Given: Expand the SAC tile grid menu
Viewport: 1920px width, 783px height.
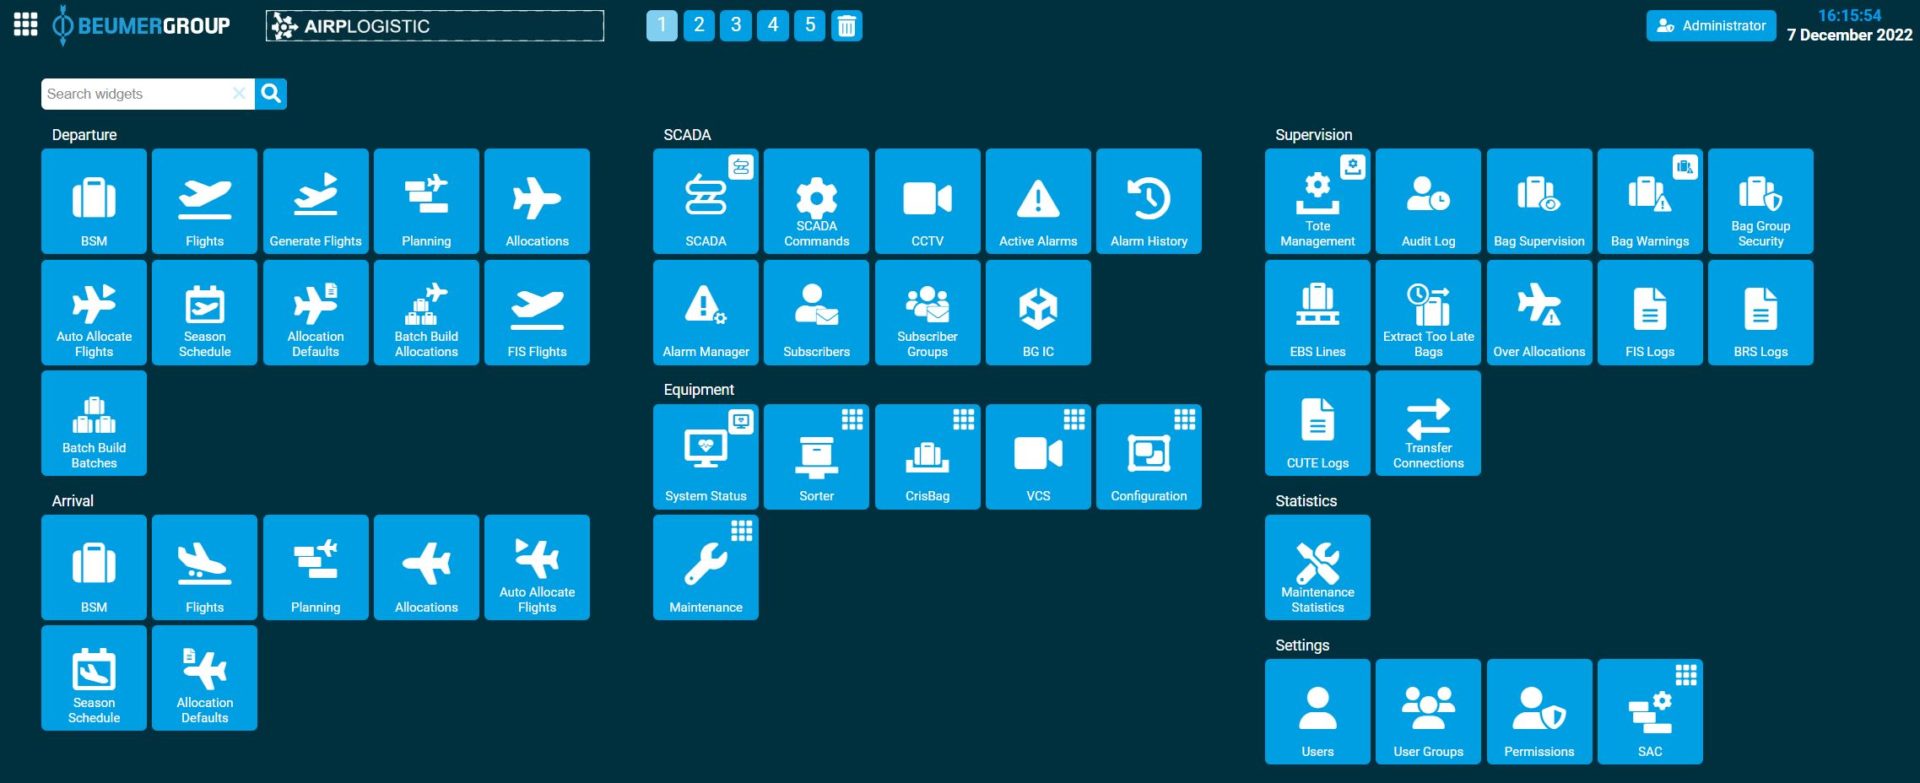Looking at the screenshot, I should click(x=1686, y=675).
